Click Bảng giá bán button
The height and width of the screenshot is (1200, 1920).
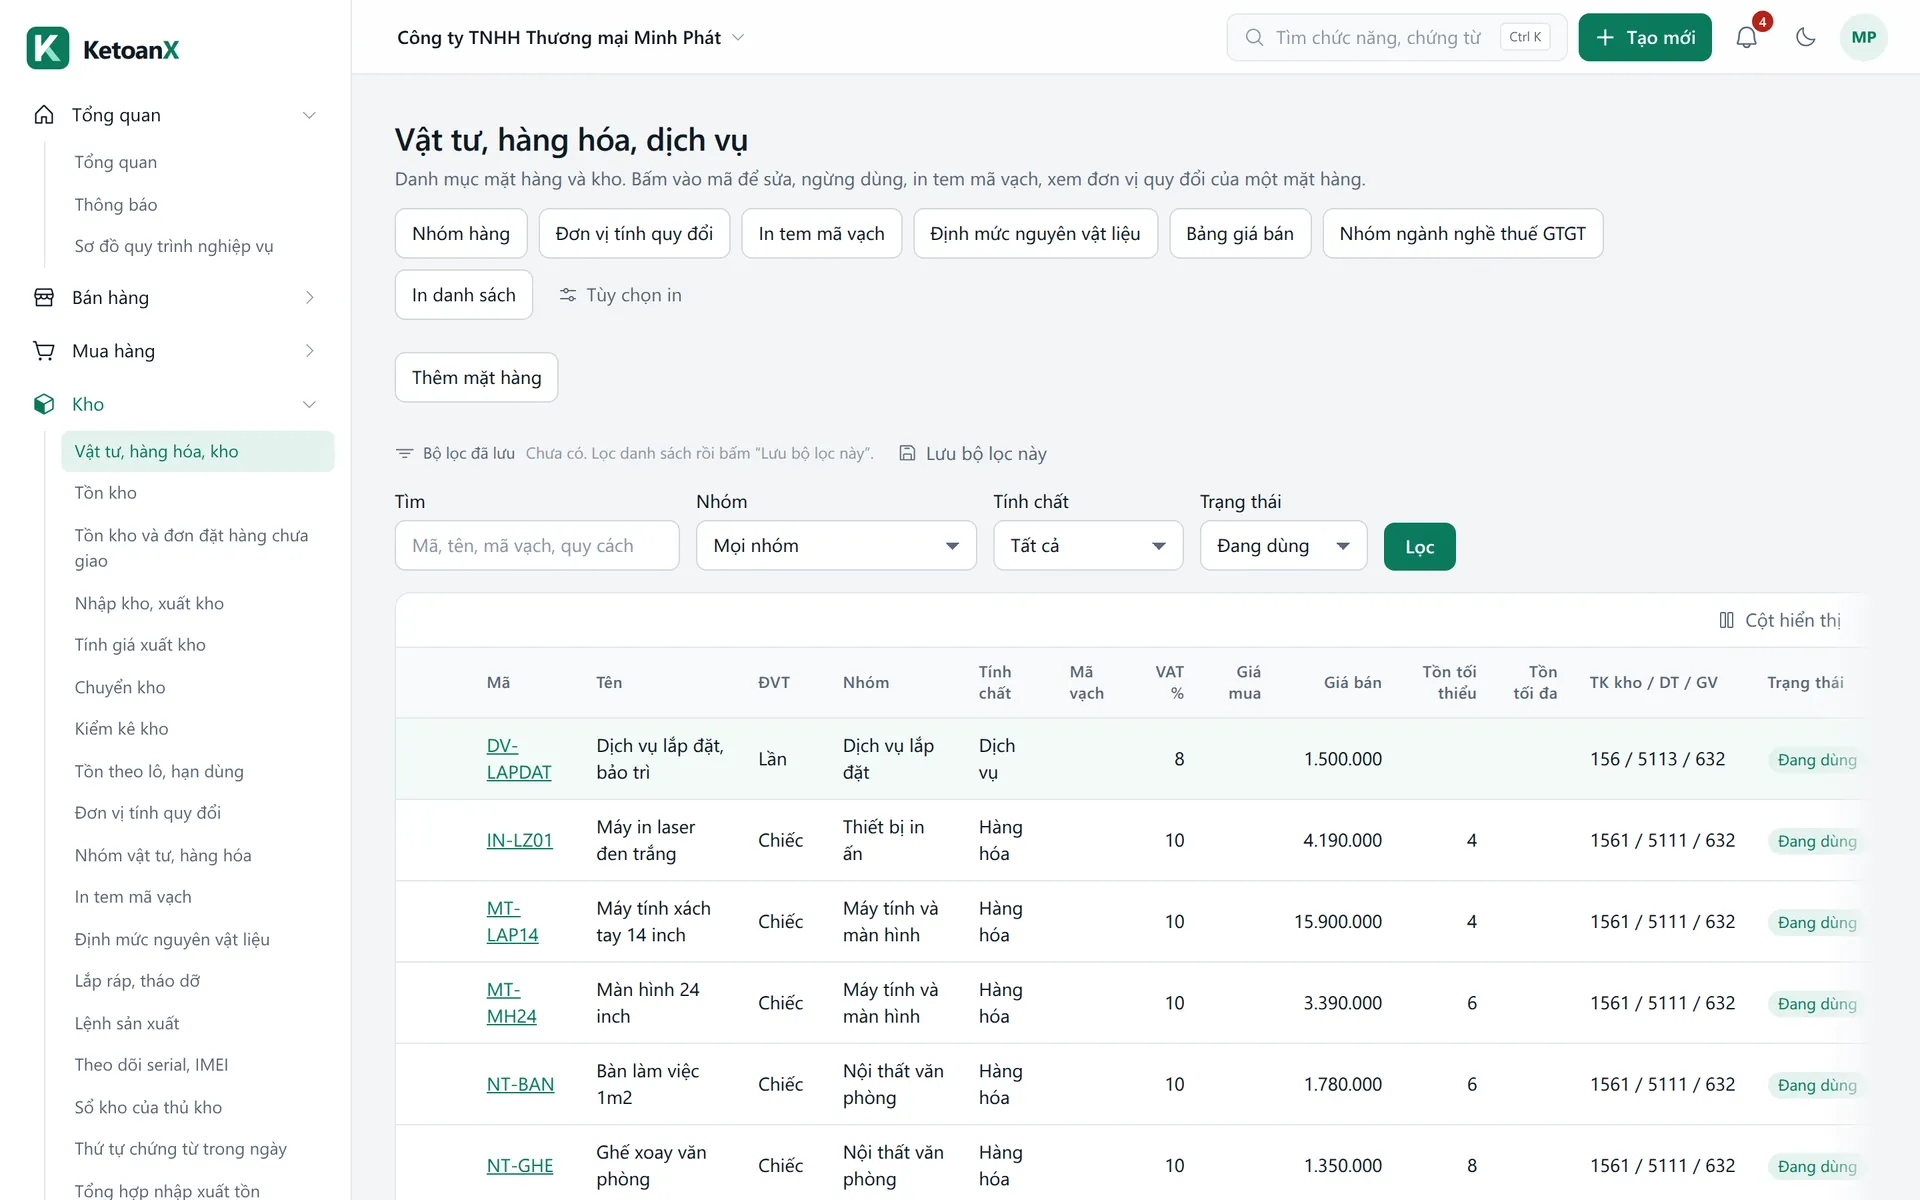[1240, 233]
